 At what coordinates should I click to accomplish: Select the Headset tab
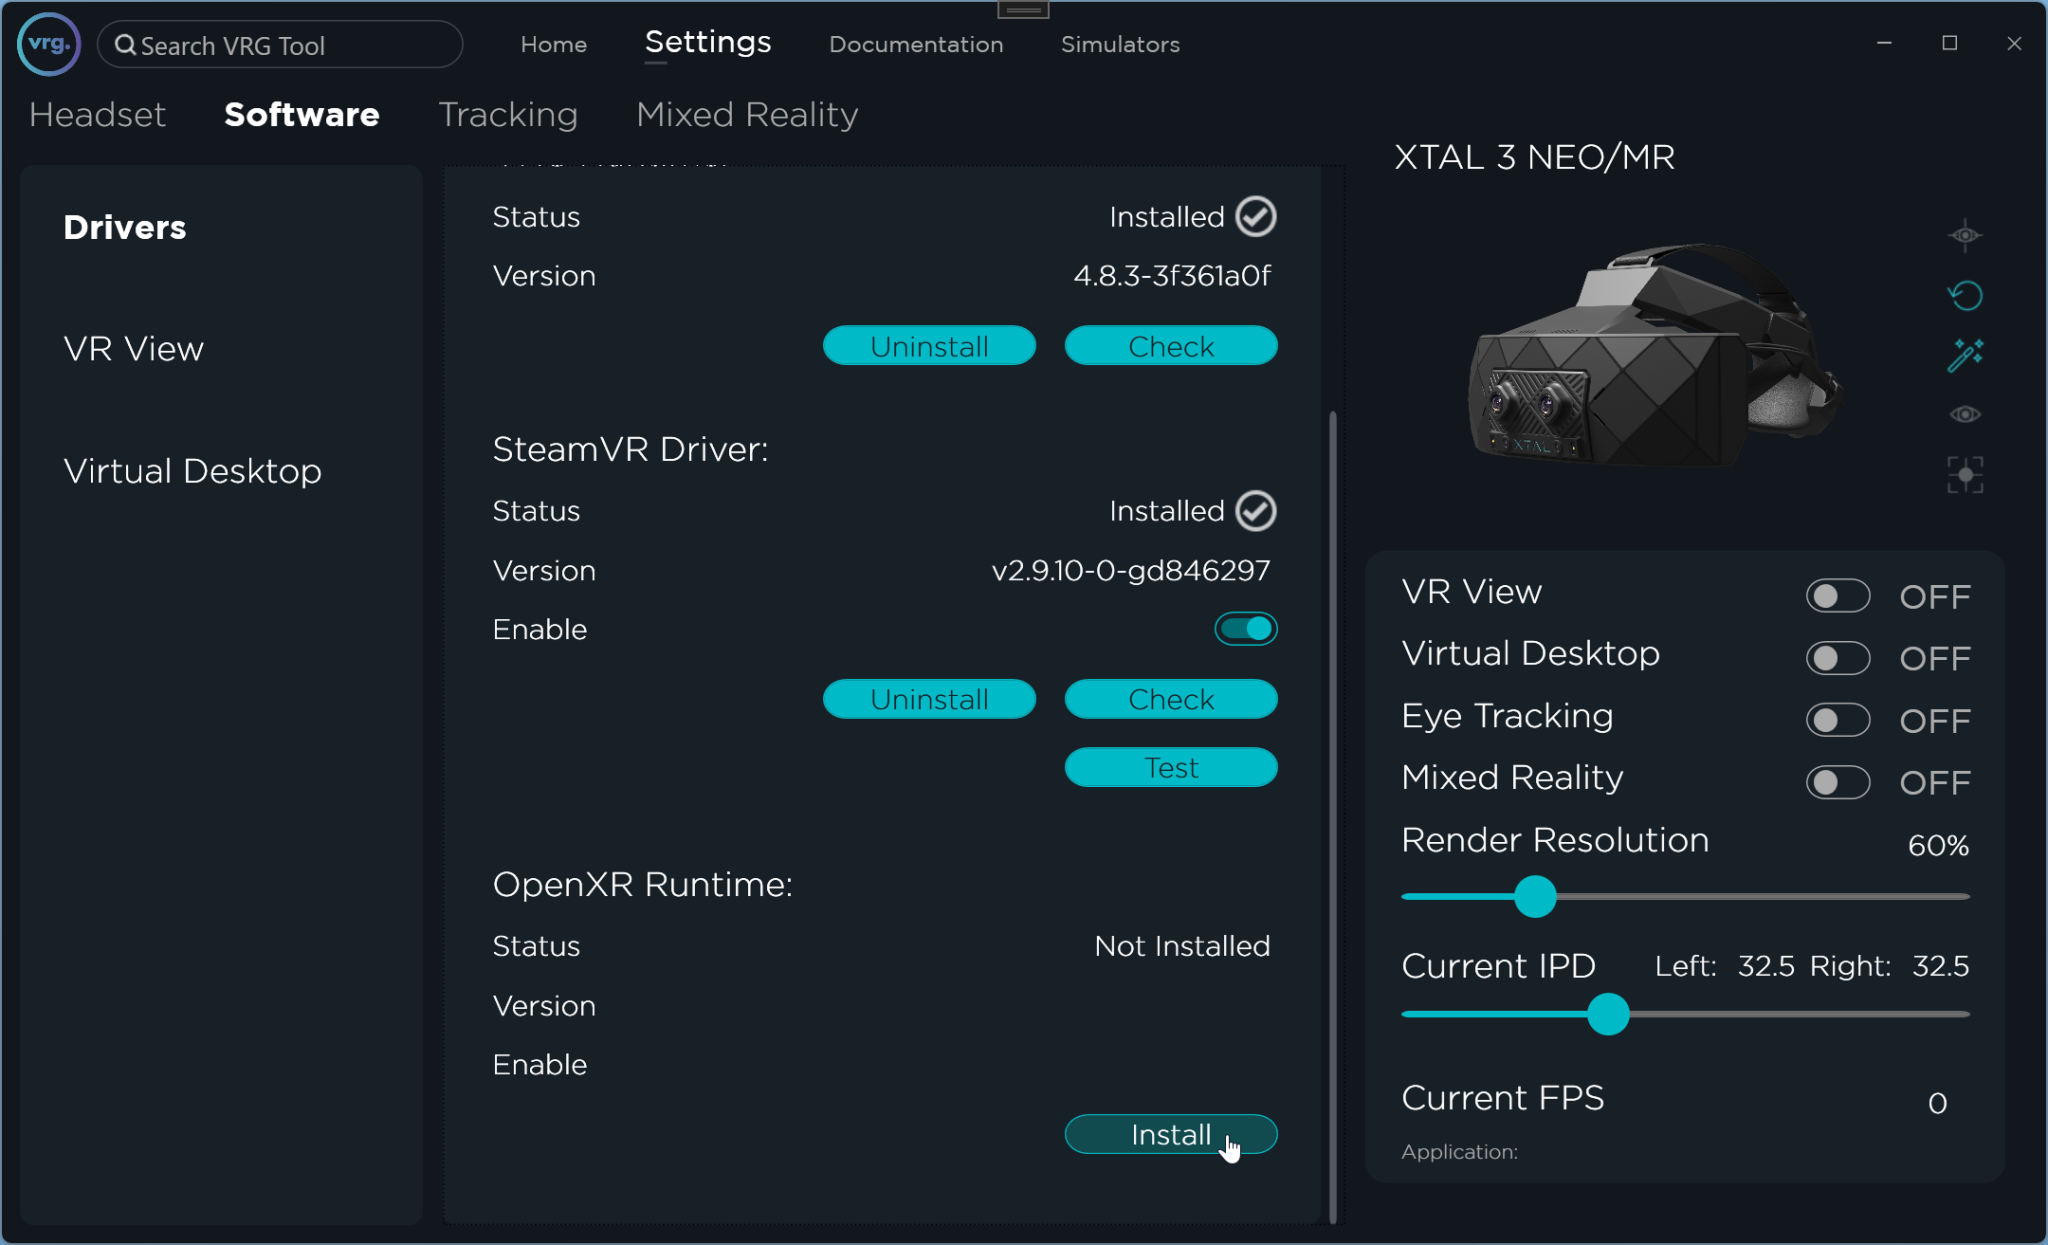click(97, 115)
